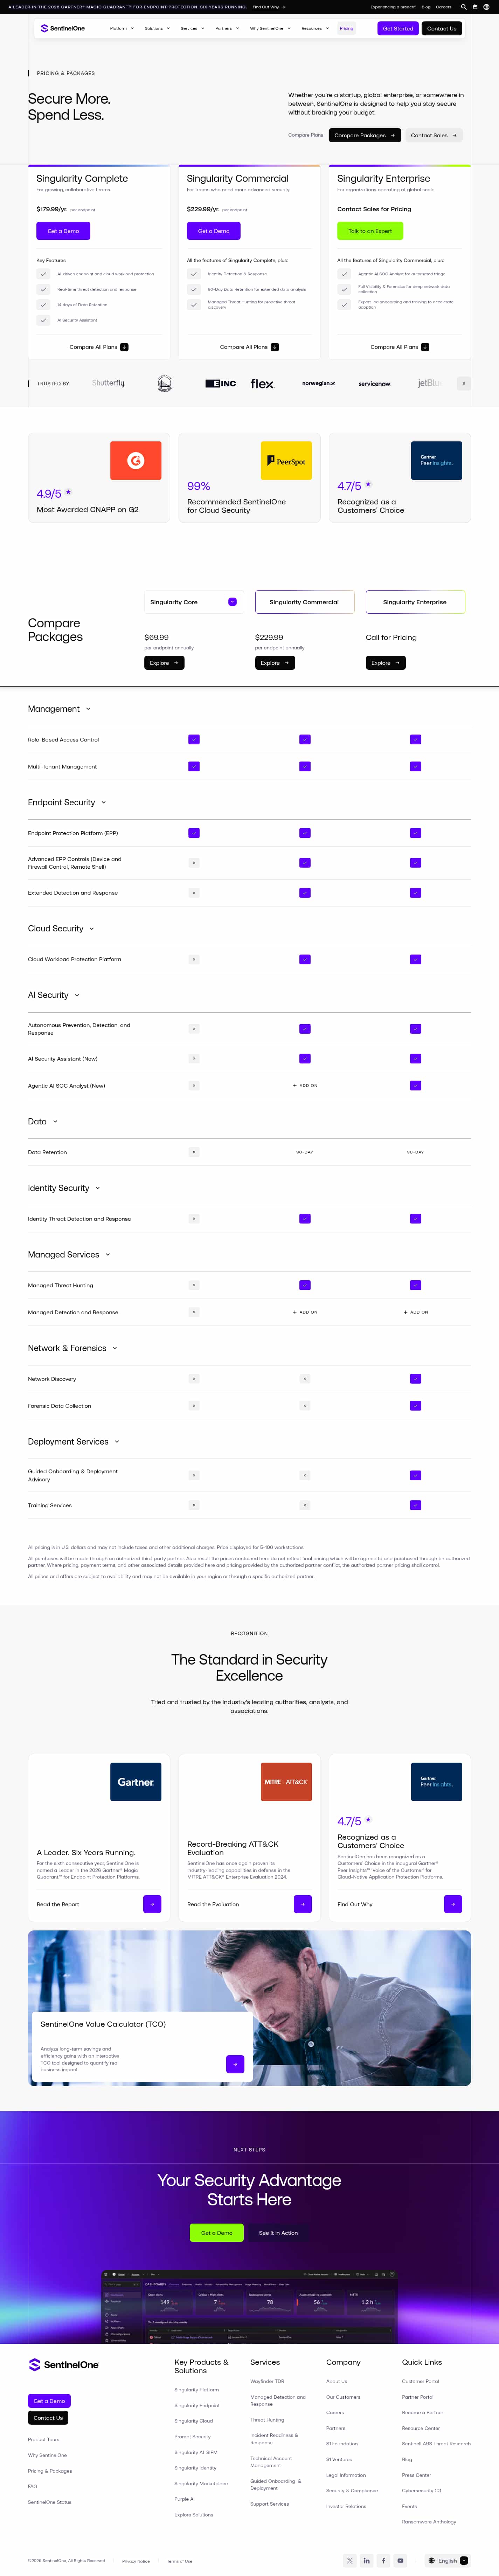Click the arrow button beside Read the Report
Viewport: 499px width, 2576px height.
click(152, 1904)
